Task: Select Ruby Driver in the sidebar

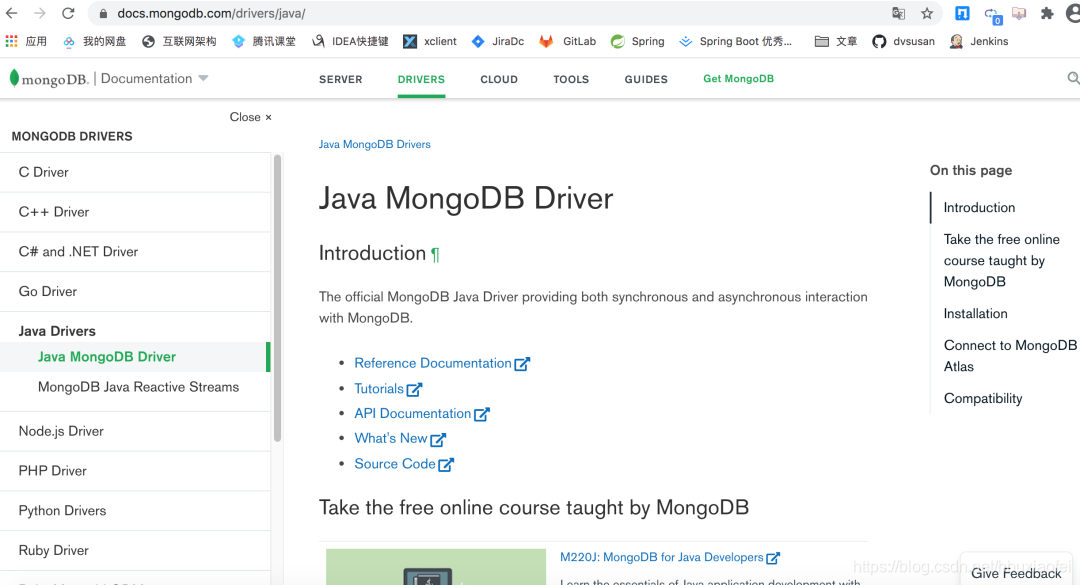Action: [x=135, y=551]
